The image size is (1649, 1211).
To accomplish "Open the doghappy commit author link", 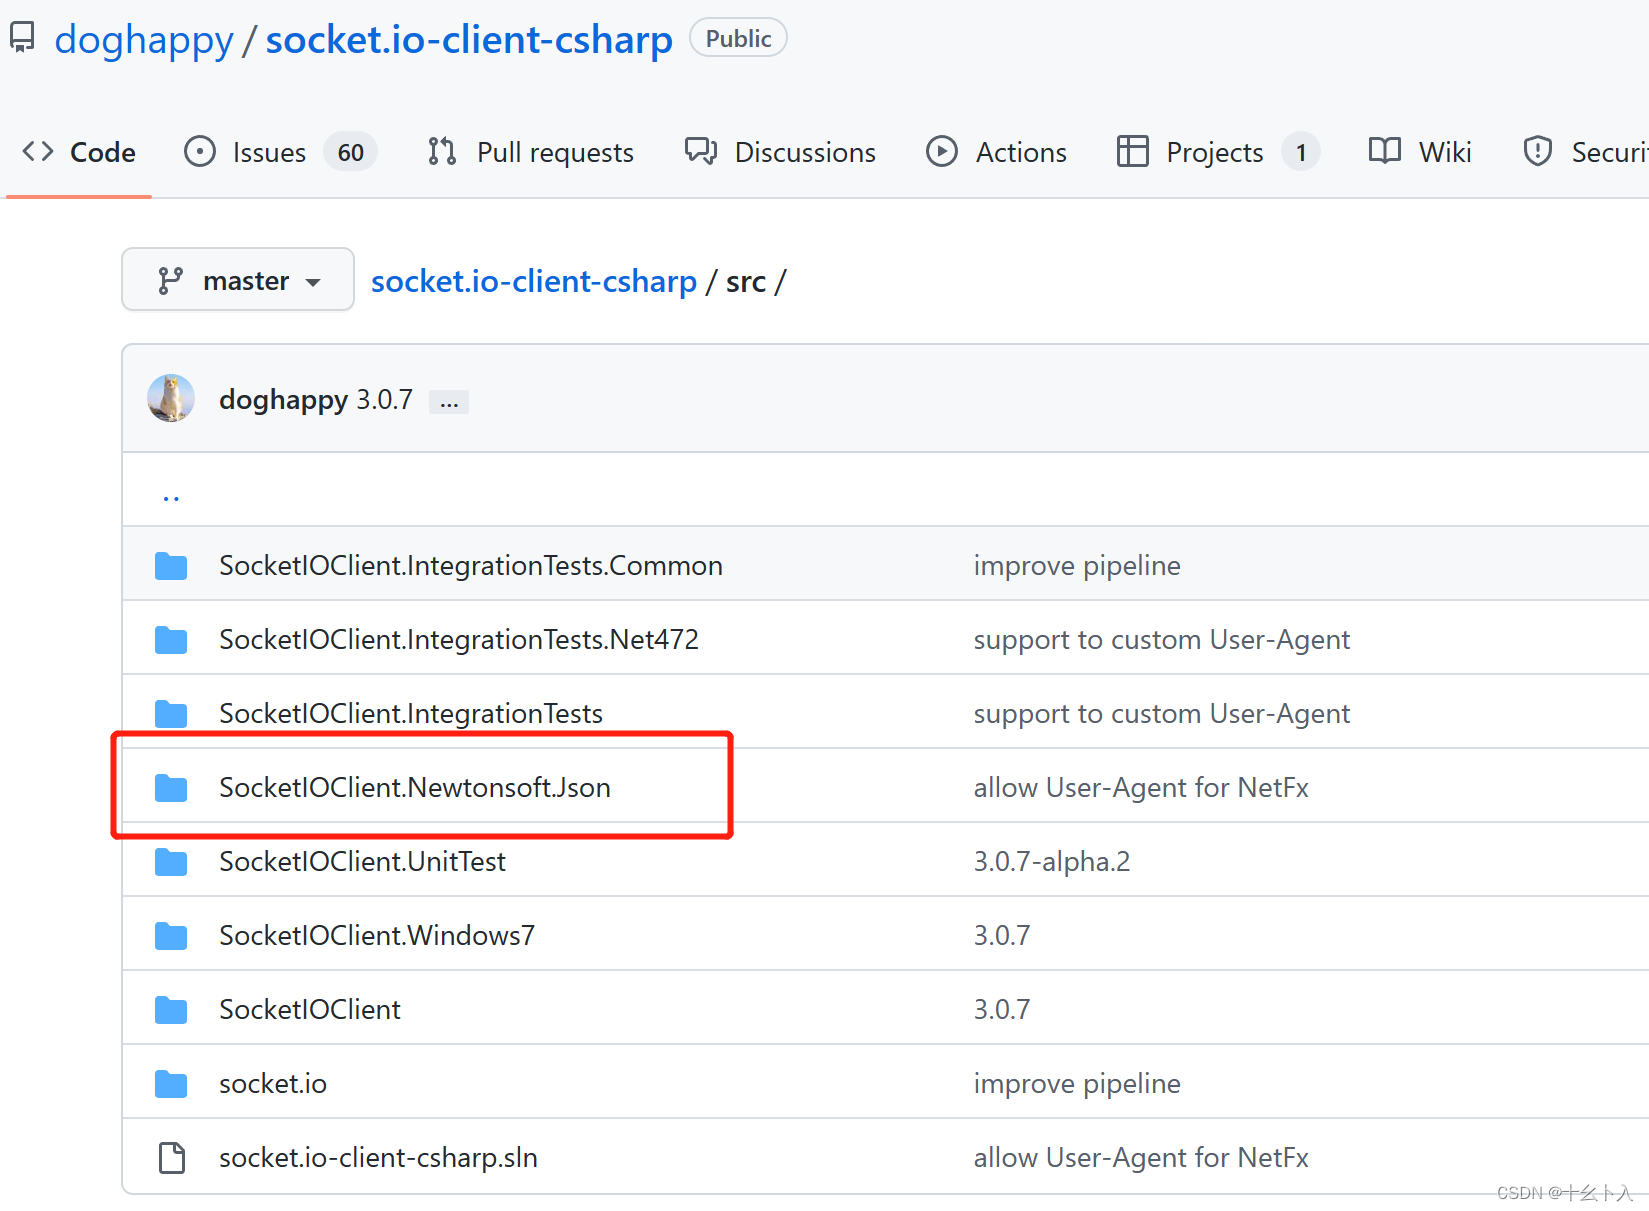I will pyautogui.click(x=283, y=399).
